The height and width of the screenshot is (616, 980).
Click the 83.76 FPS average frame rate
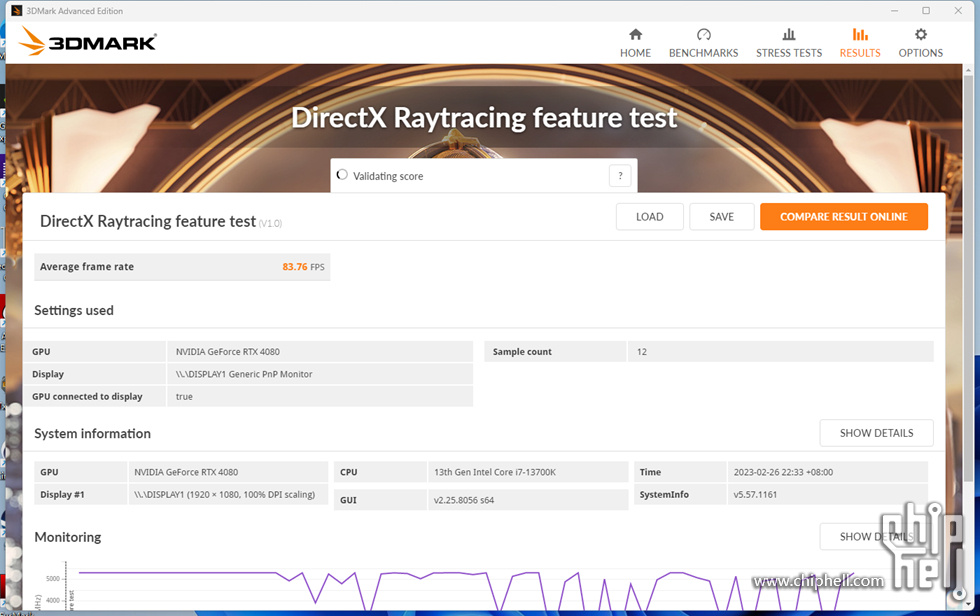(x=303, y=267)
